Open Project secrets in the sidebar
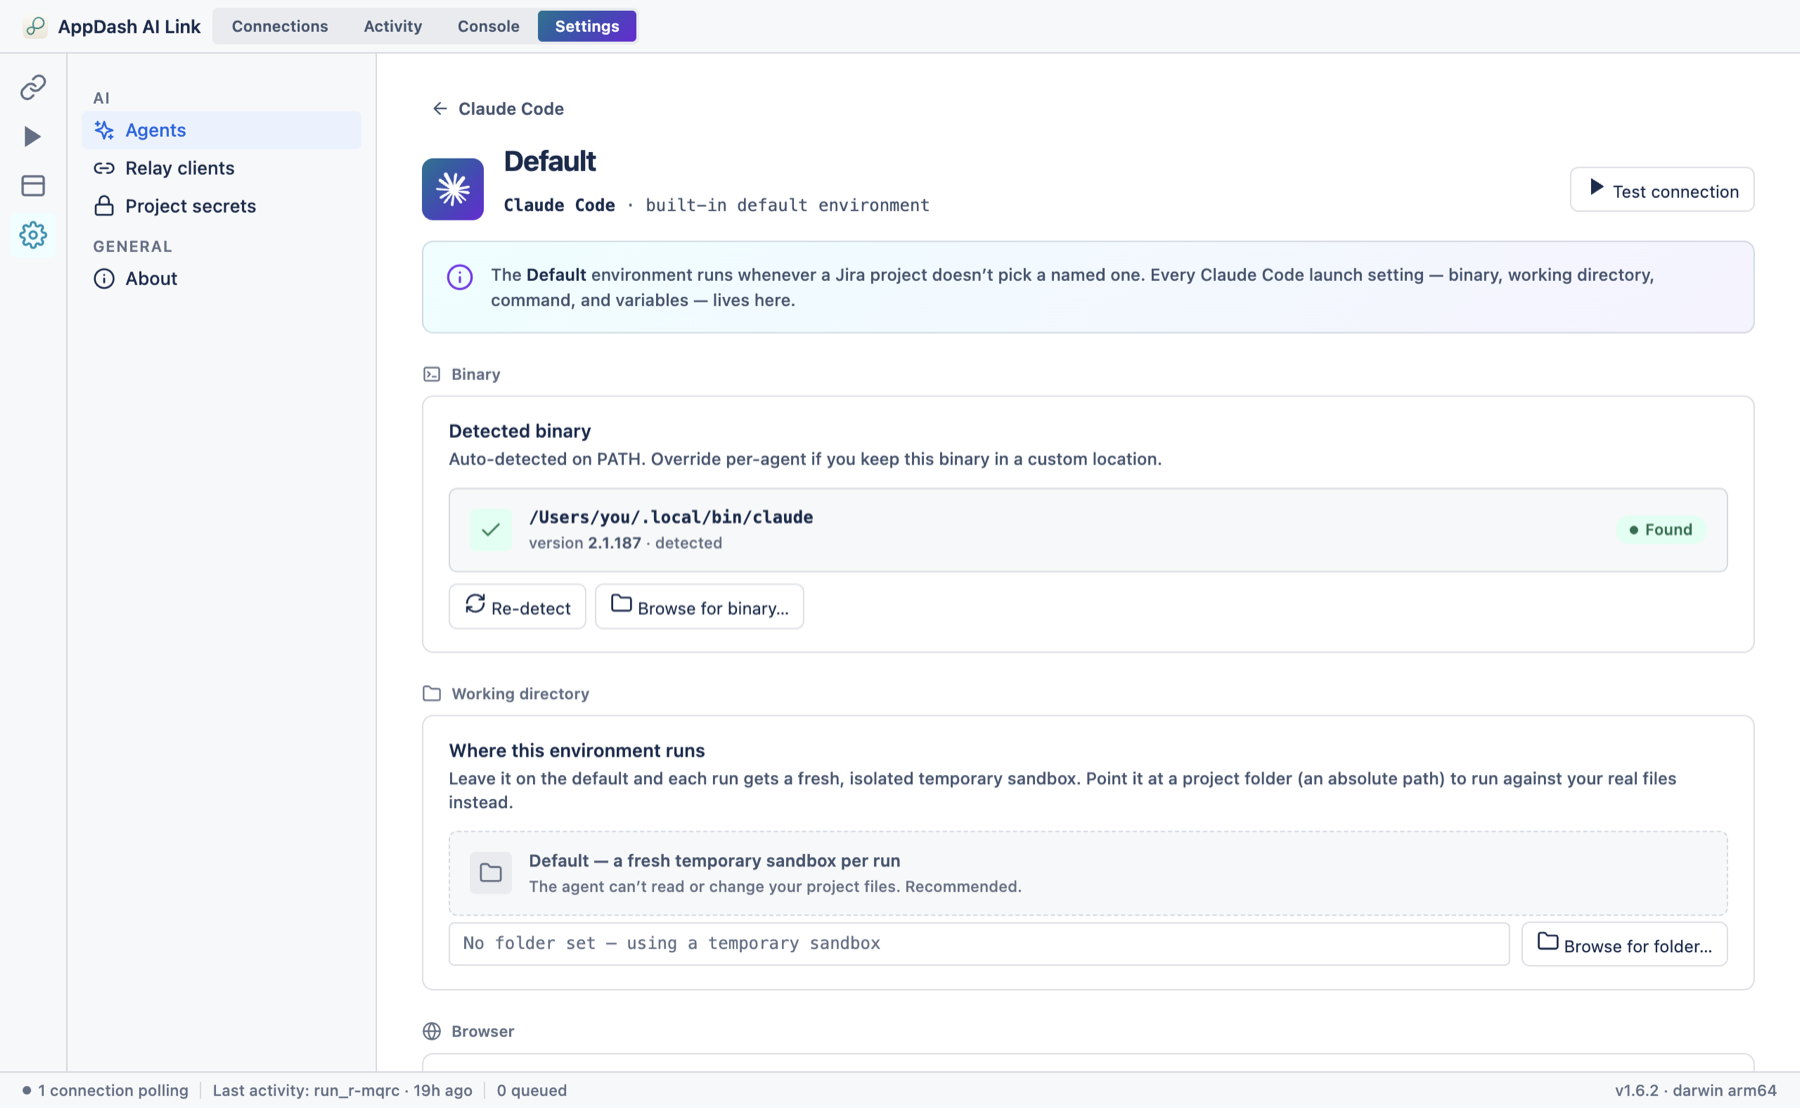 221,206
